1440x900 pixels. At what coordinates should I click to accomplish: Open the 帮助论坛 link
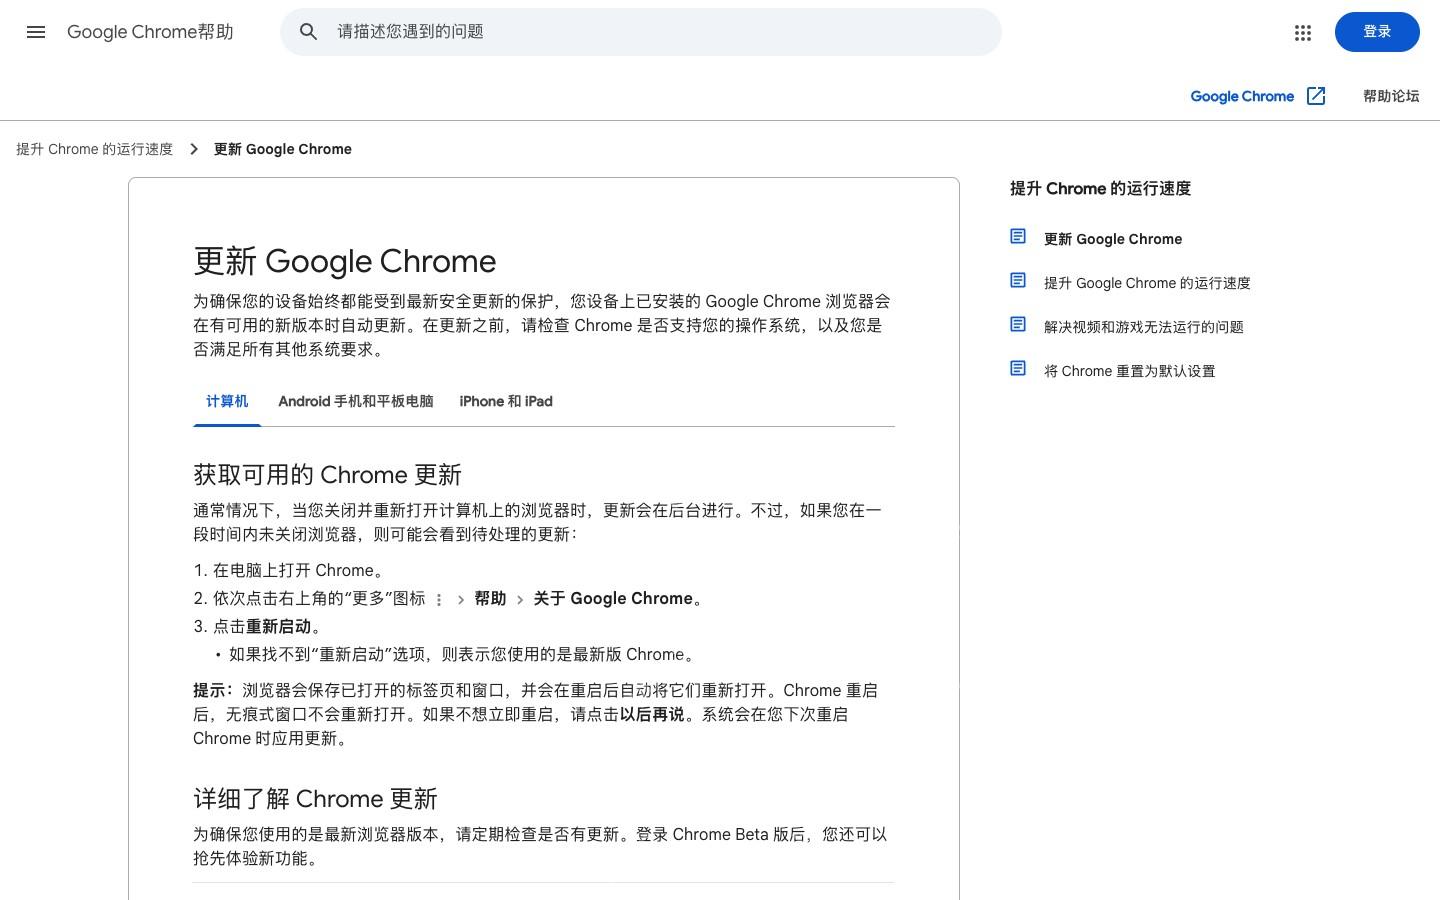[1391, 96]
